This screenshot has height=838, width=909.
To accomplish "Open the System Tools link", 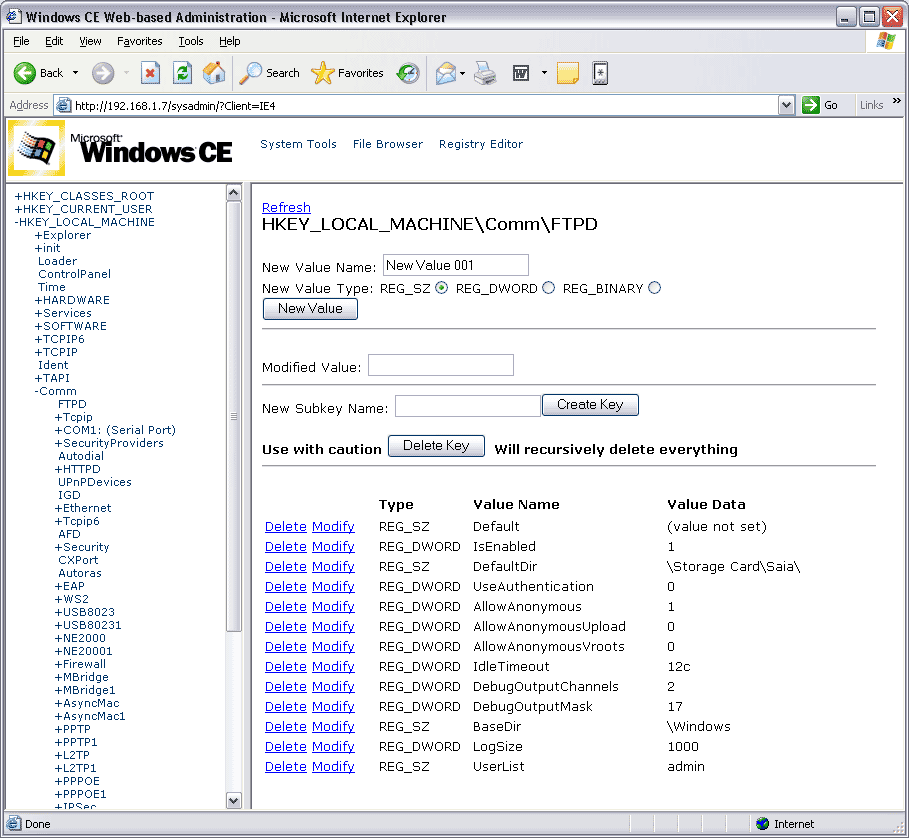I will click(x=298, y=144).
